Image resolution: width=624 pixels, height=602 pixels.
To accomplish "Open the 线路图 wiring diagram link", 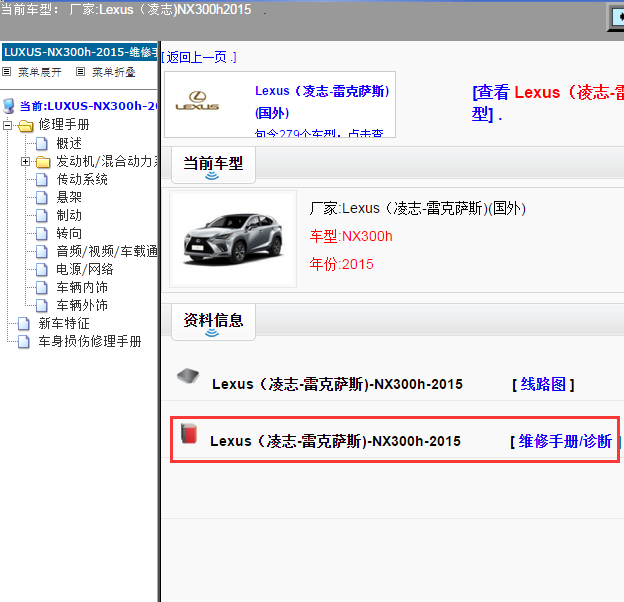I will (x=543, y=384).
